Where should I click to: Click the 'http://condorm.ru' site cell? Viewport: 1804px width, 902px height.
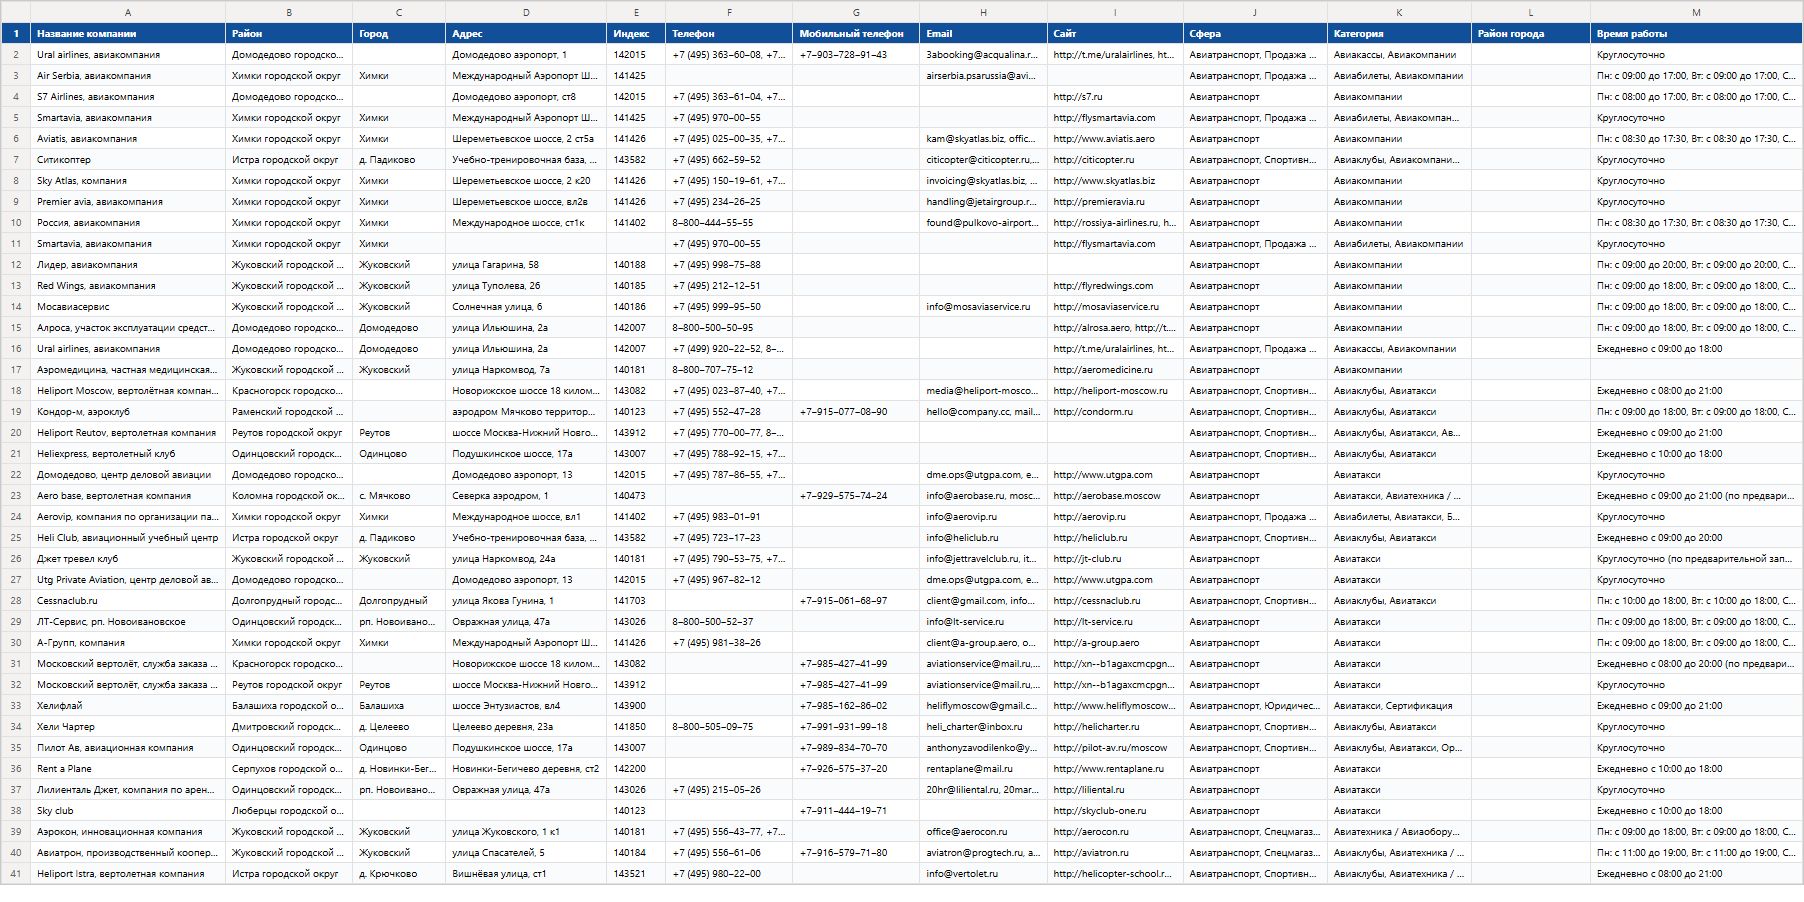[x=1115, y=412]
